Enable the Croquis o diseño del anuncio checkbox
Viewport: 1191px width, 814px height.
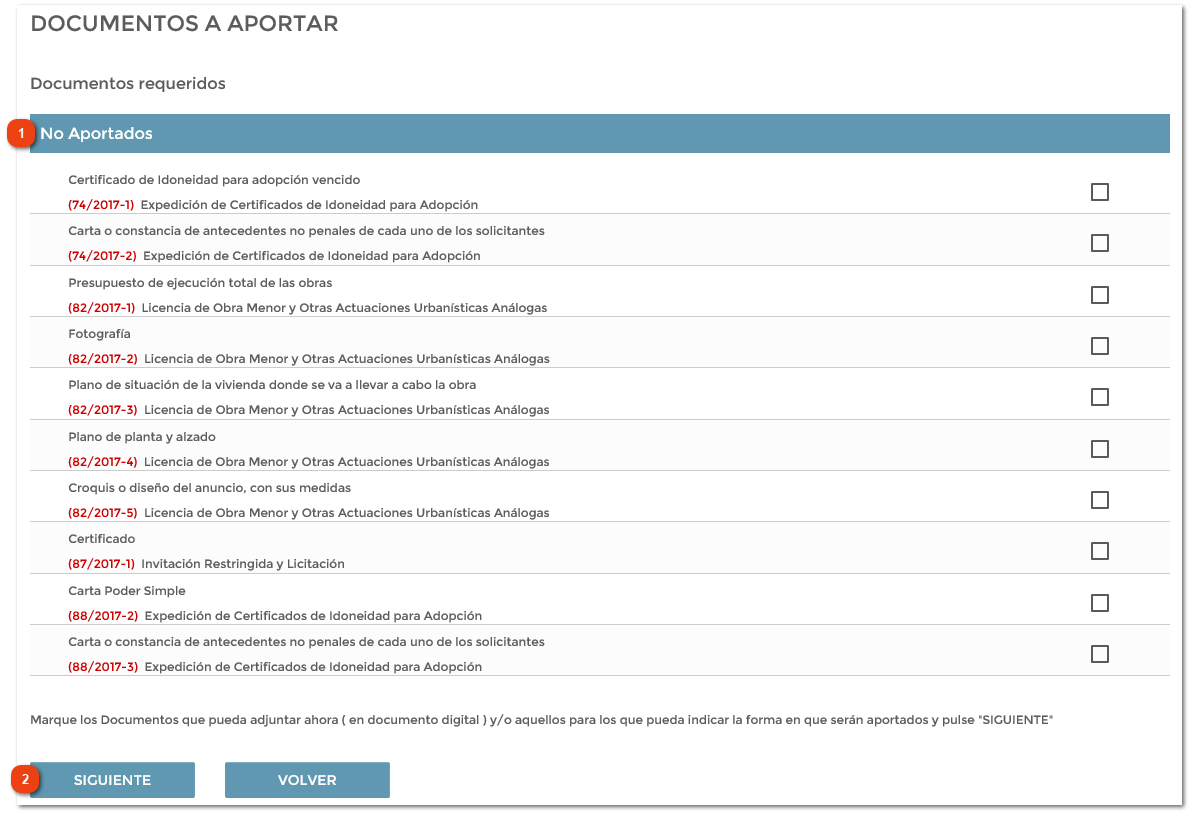coord(1100,499)
